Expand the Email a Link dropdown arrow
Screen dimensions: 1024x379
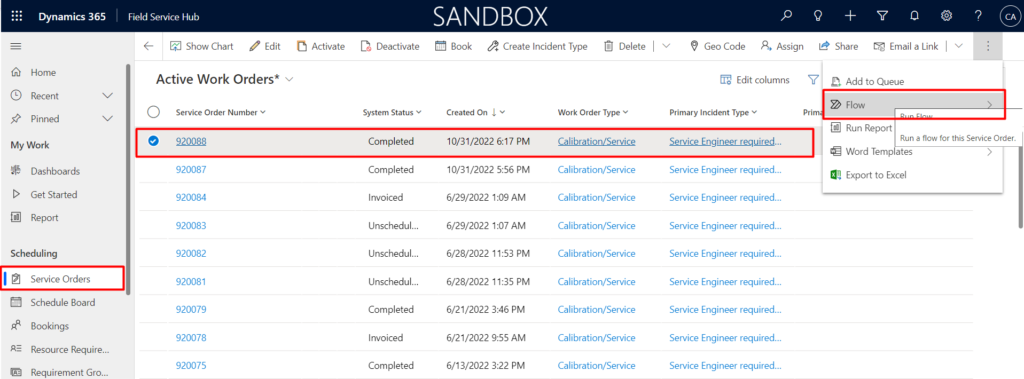point(958,46)
